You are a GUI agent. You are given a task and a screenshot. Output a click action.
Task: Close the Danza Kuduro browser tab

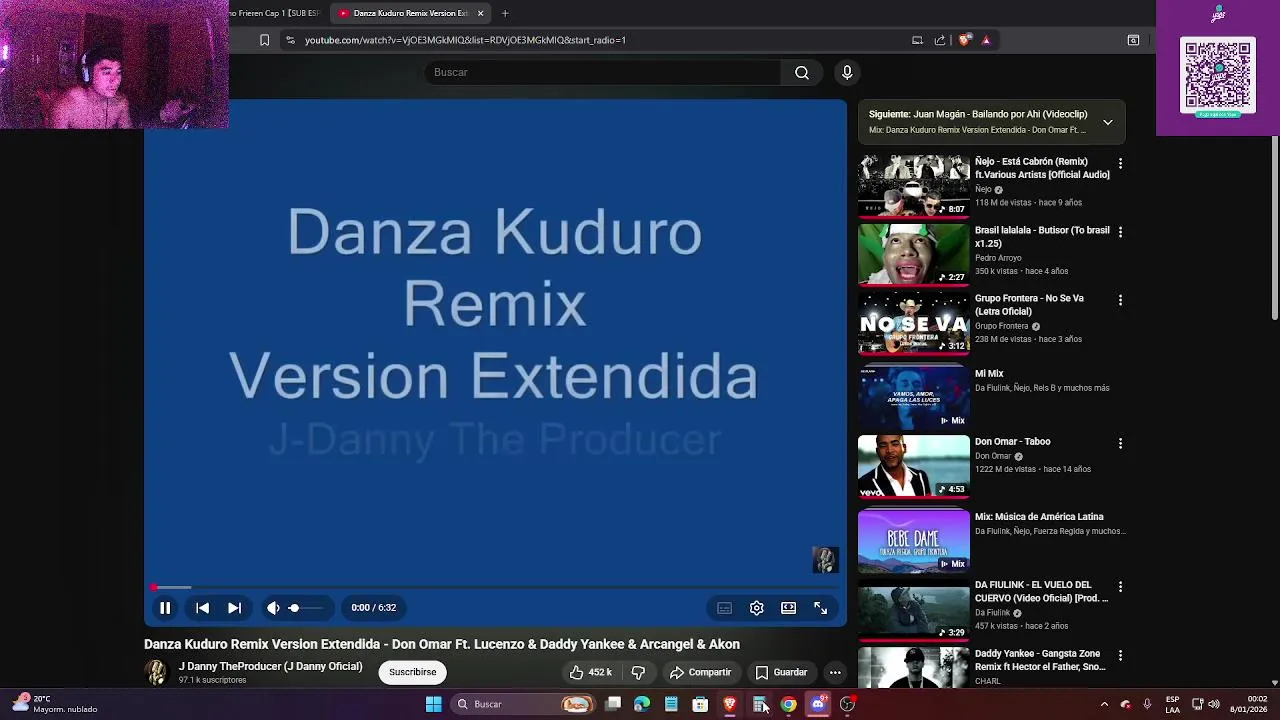tap(480, 13)
